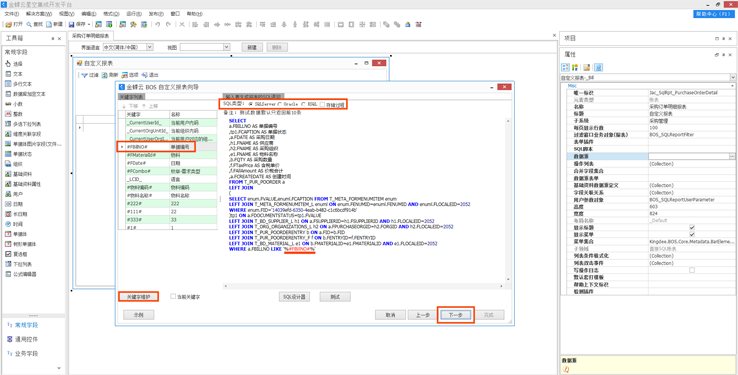738x375 pixels.
Task: Pick the 多选下拉列表 field in toolbox
Action: 23,124
